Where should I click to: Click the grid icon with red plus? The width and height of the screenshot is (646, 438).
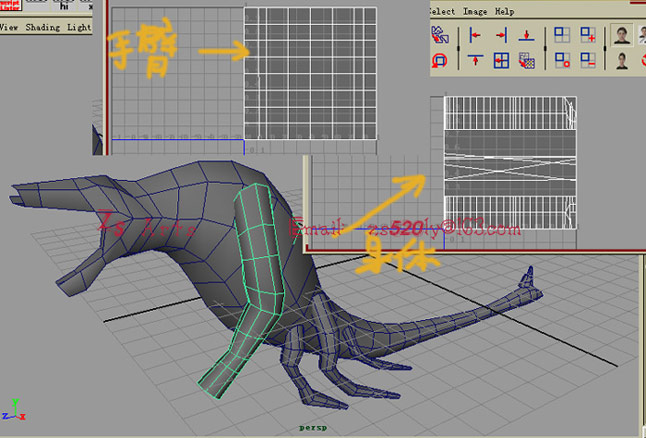click(x=588, y=36)
